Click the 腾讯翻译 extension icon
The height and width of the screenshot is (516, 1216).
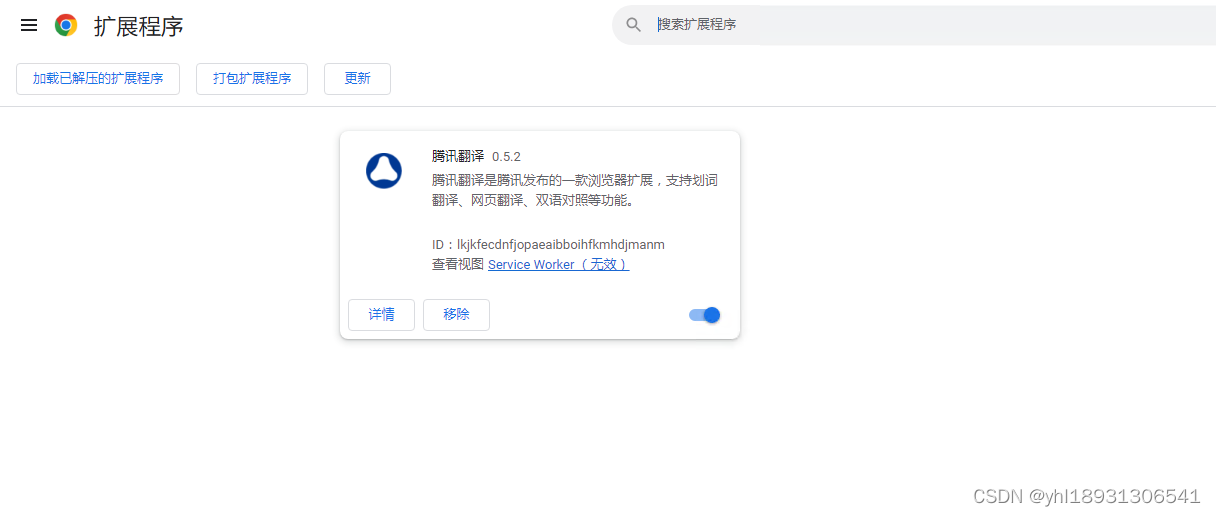383,171
